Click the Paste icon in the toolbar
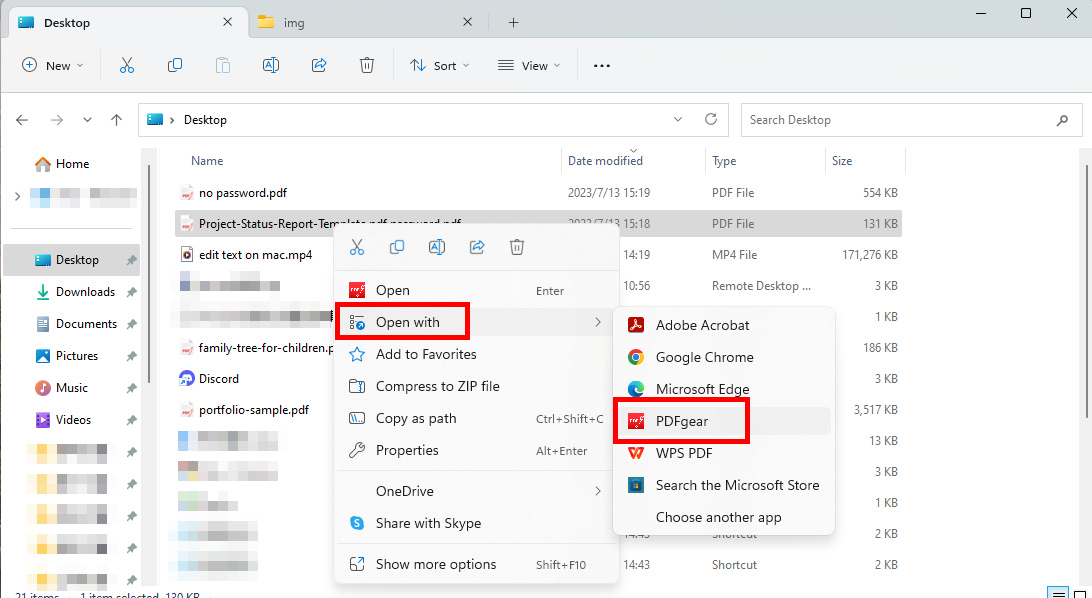 click(223, 65)
